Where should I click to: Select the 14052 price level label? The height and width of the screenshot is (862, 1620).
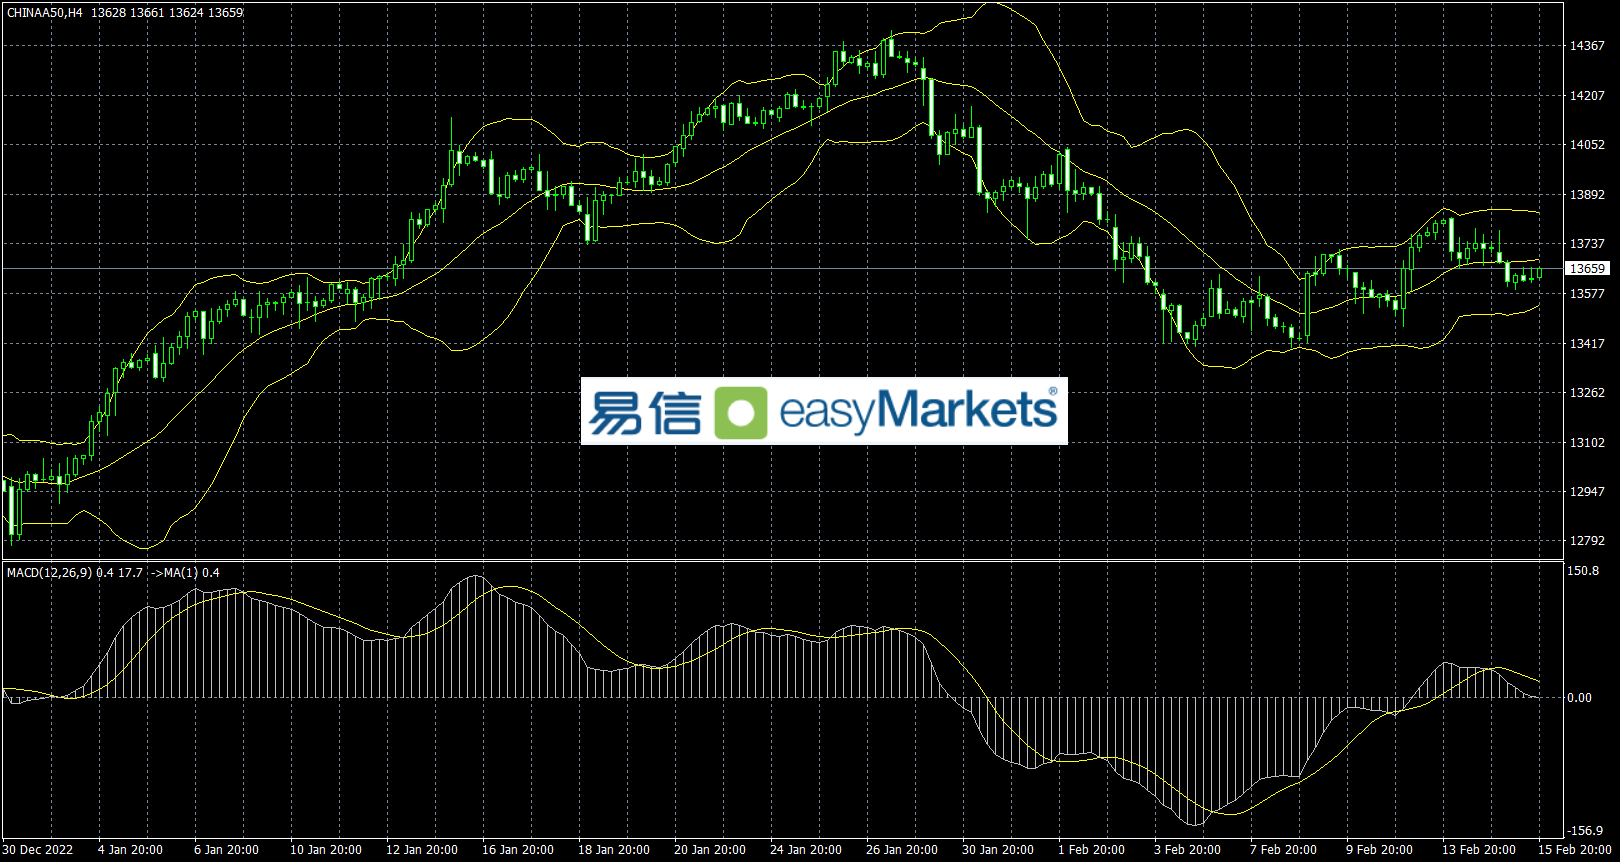pyautogui.click(x=1587, y=145)
